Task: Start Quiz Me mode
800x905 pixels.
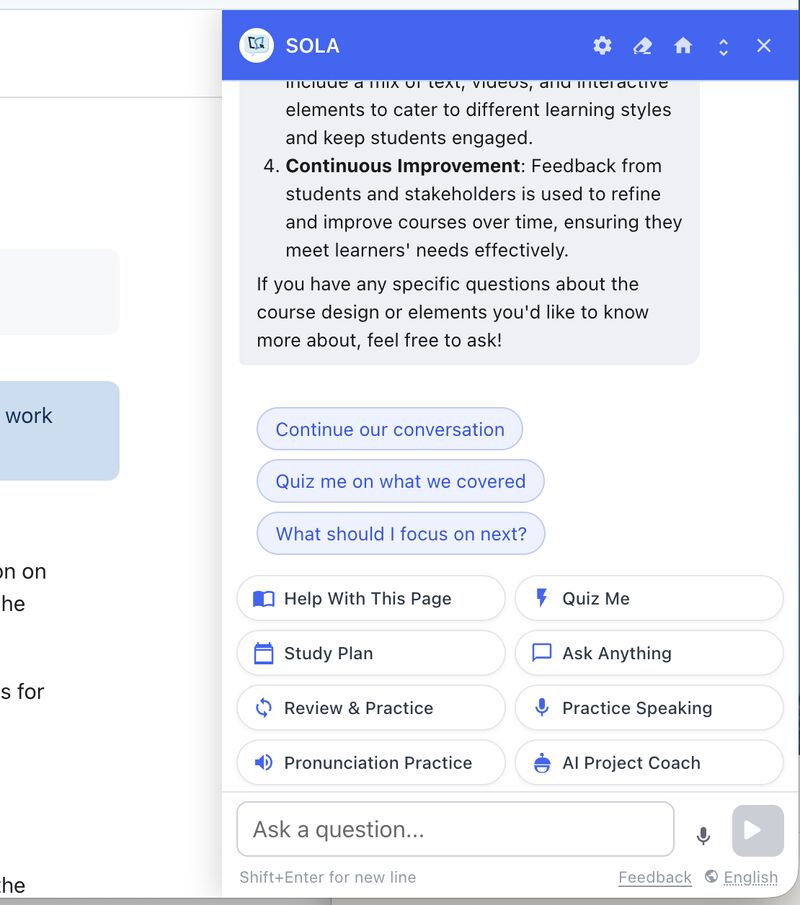Action: pos(648,598)
